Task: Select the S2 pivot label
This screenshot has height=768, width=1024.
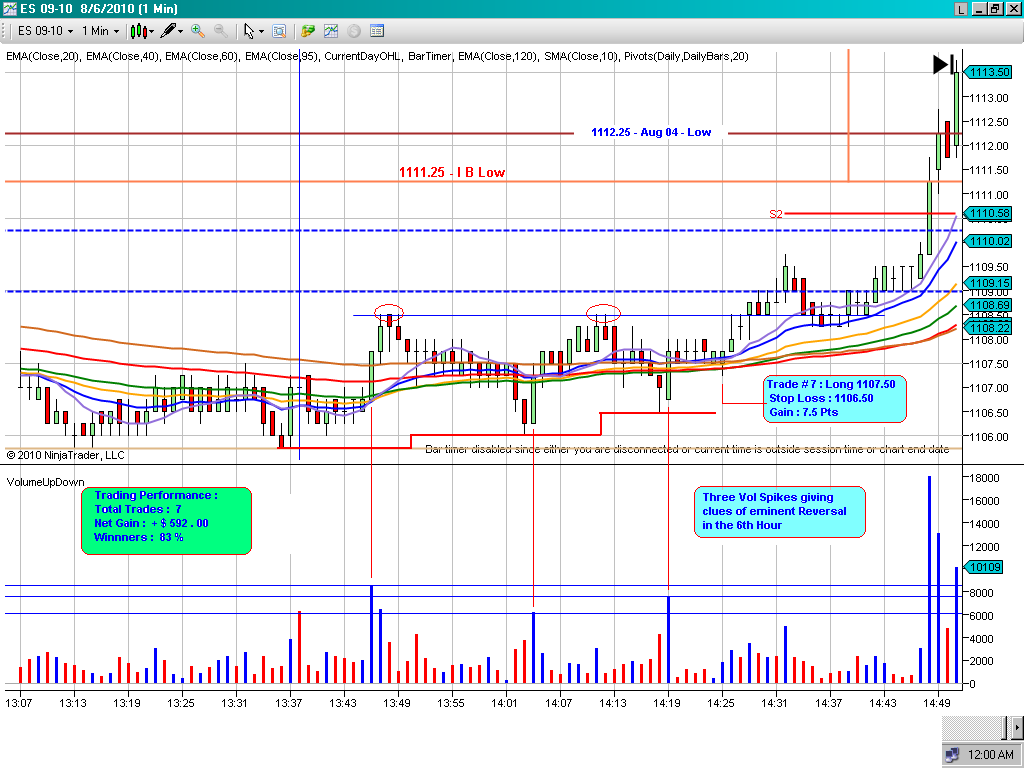Action: pos(775,214)
